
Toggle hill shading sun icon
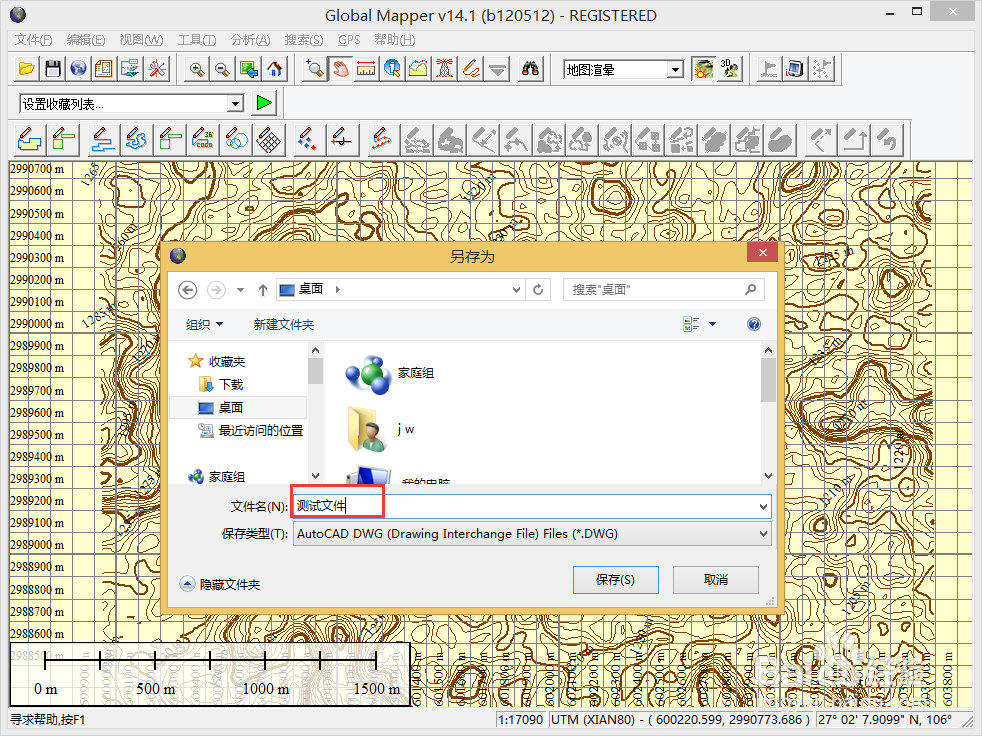(703, 68)
